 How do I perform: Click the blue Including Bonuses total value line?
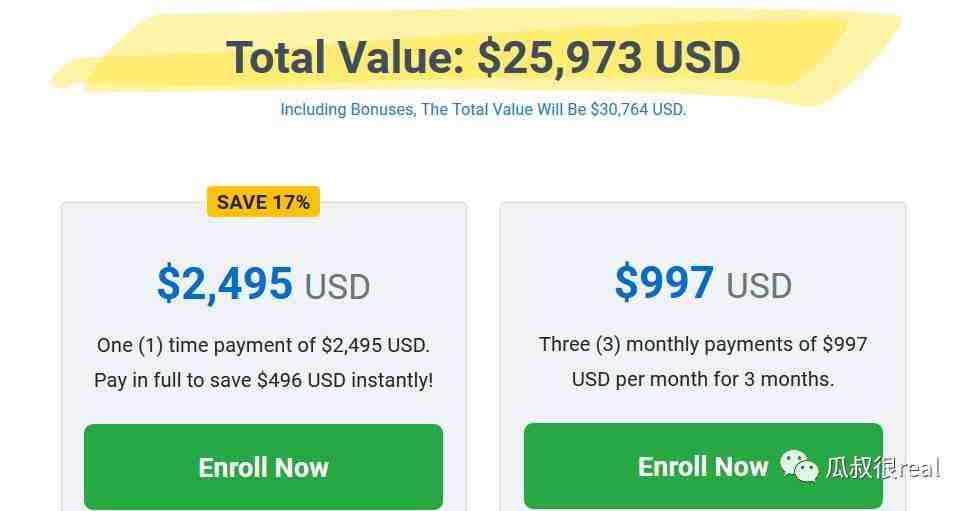tap(483, 109)
